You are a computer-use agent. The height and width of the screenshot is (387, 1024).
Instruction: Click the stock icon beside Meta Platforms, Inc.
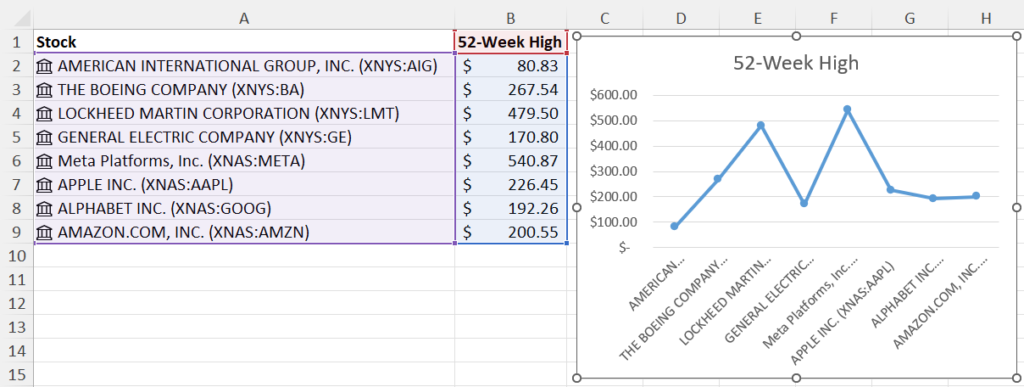(44, 161)
